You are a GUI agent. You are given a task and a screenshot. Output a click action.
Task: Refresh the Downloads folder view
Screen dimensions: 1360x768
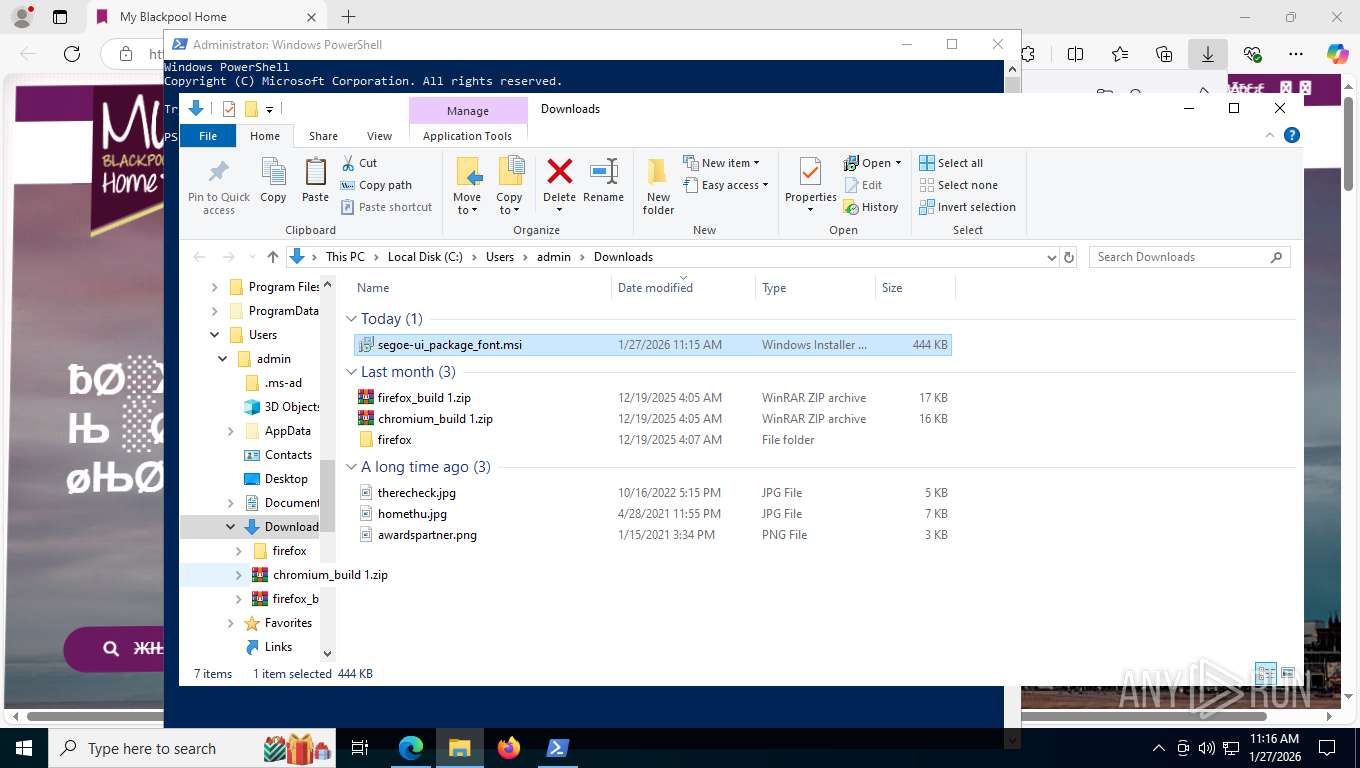(x=1069, y=257)
